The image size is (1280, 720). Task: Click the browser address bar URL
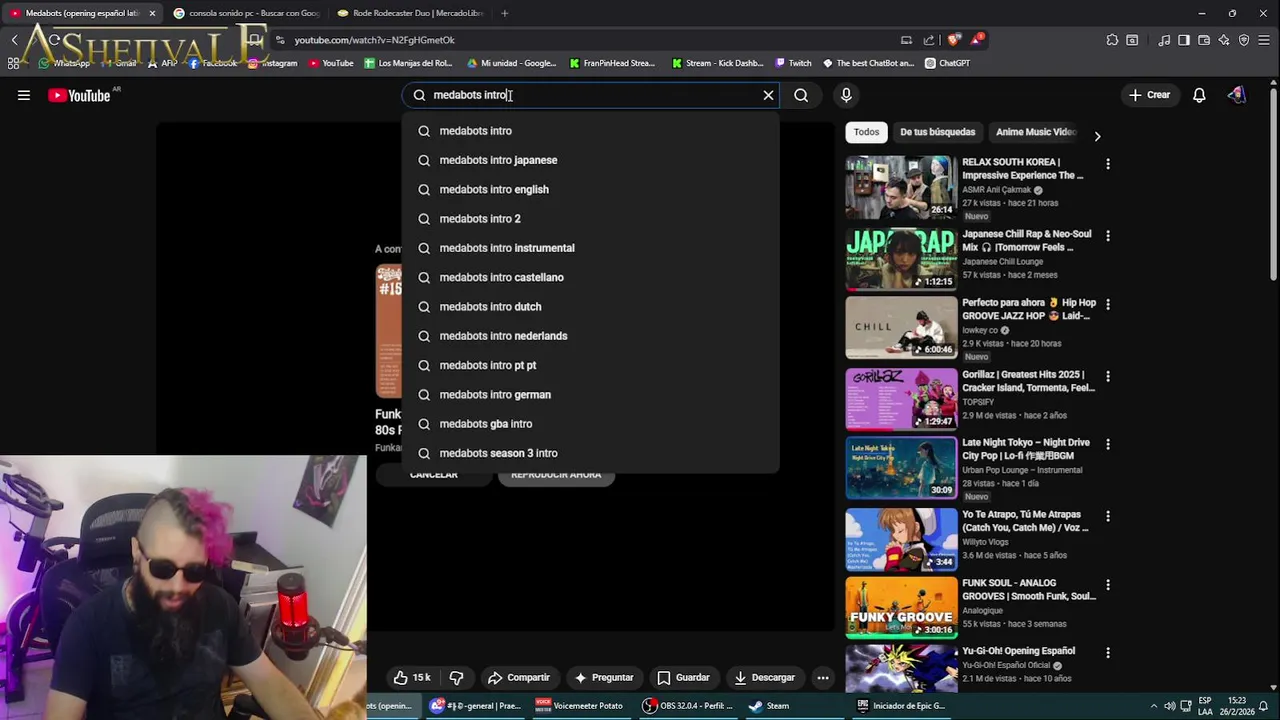[x=375, y=40]
